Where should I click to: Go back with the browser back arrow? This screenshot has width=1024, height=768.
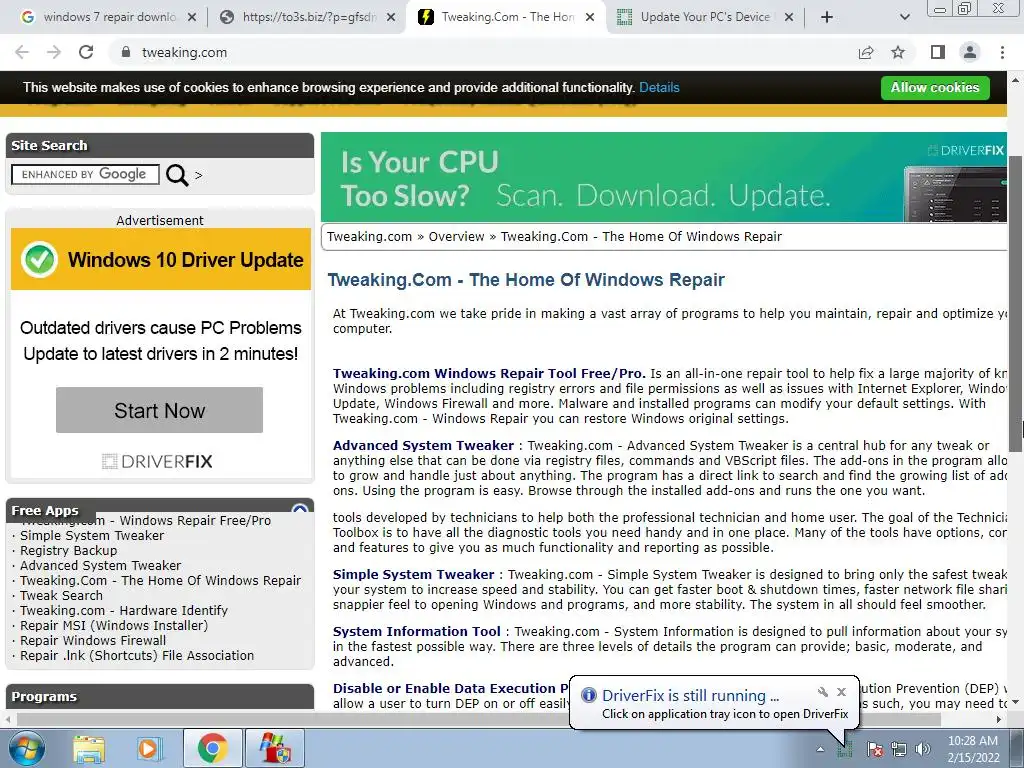(x=22, y=52)
